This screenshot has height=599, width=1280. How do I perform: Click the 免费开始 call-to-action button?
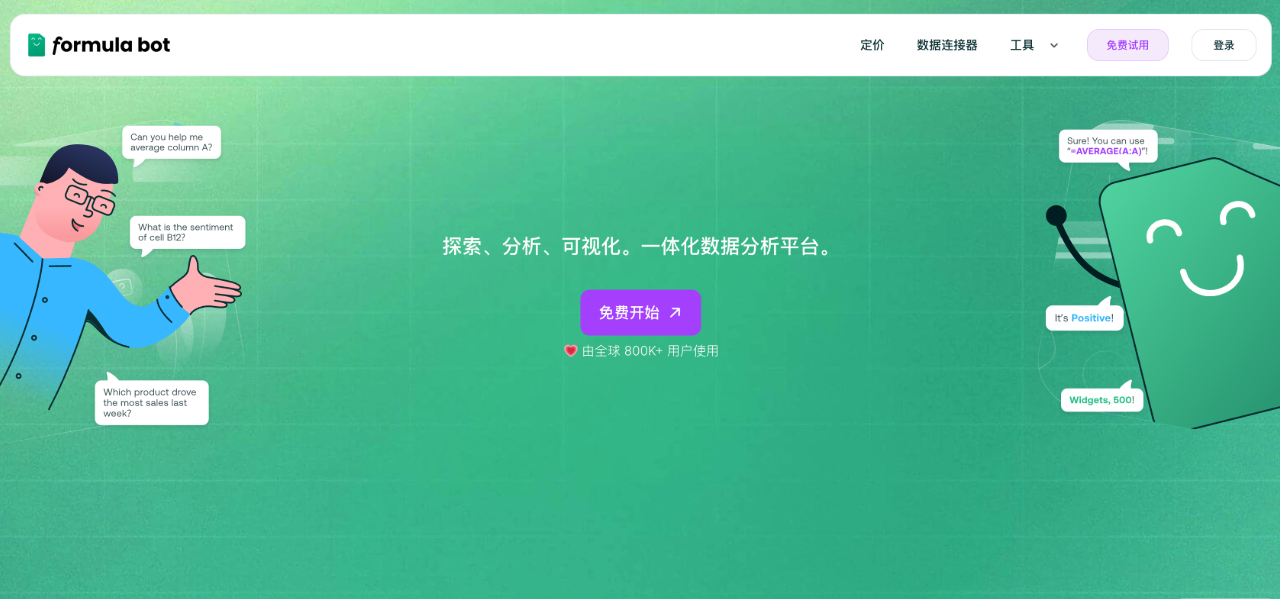[x=640, y=312]
